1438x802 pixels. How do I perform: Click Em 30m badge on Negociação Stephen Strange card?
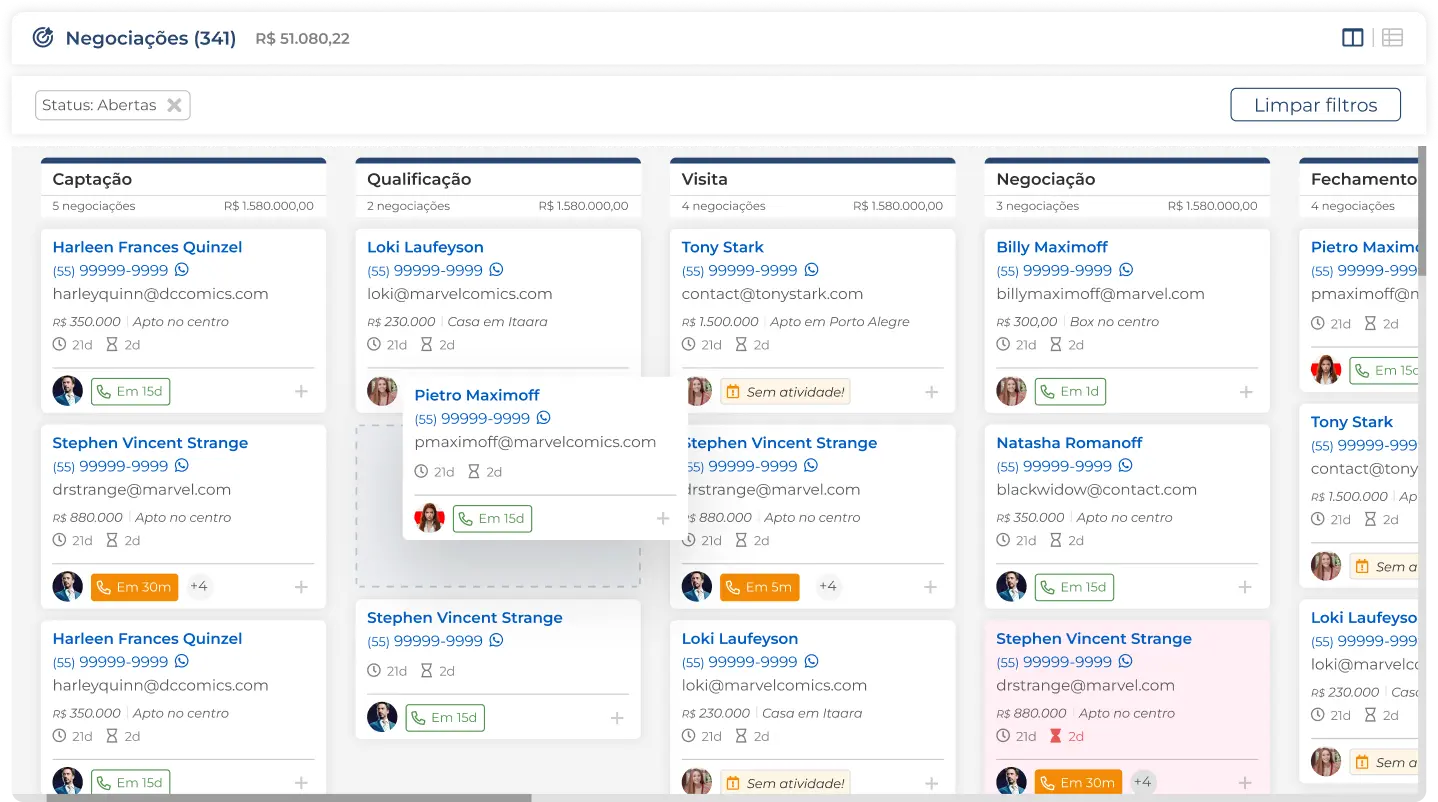(x=1078, y=783)
